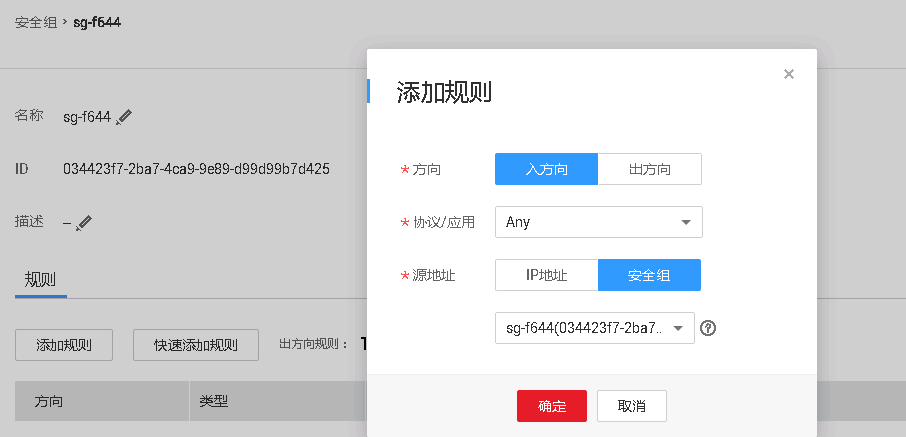Screen dimensions: 906x437
Task: Choose IP地址 as source type
Action: 547,275
